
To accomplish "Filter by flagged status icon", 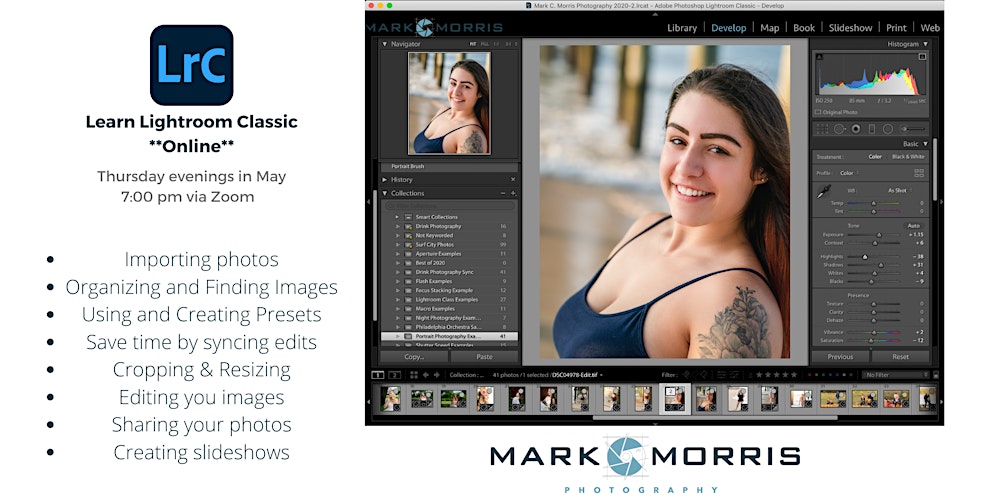I will (686, 375).
